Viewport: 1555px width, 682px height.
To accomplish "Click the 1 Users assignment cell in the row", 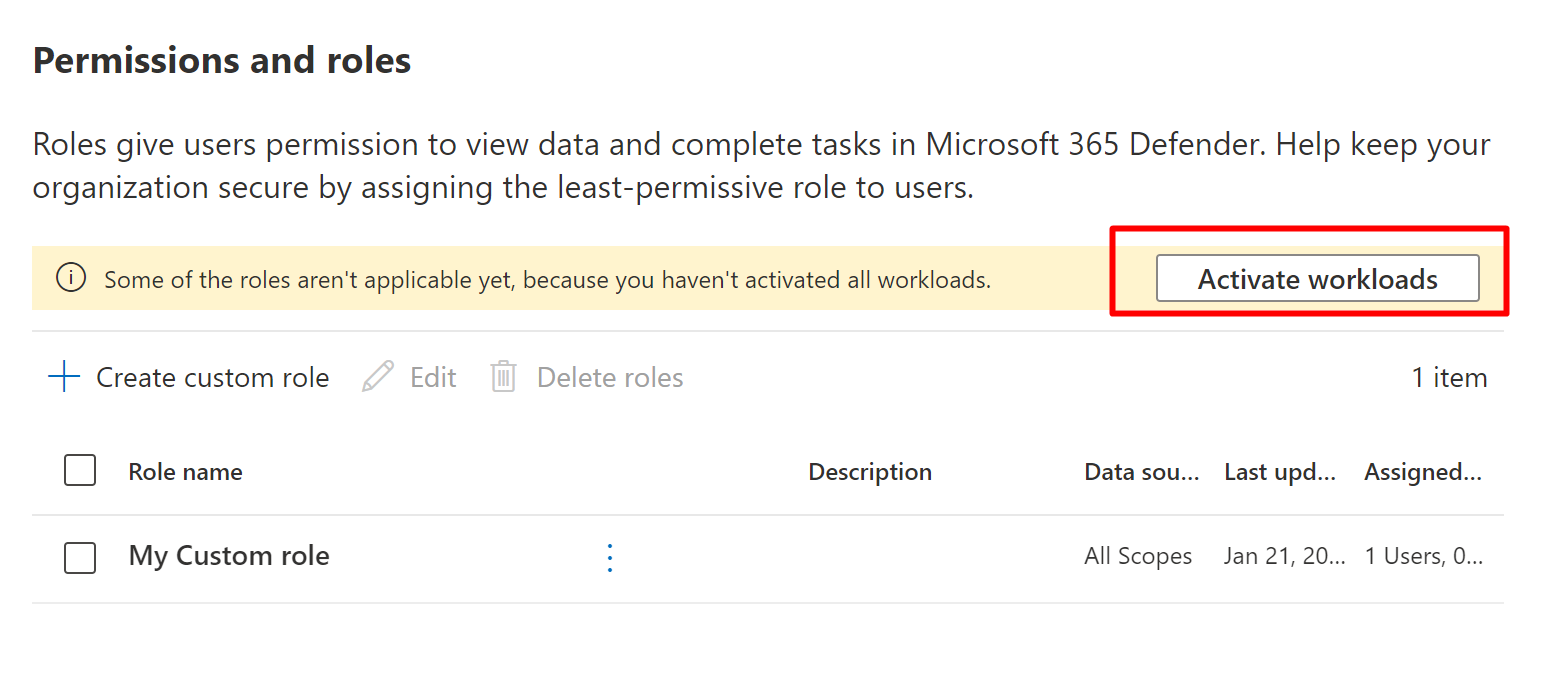I will coord(1423,556).
